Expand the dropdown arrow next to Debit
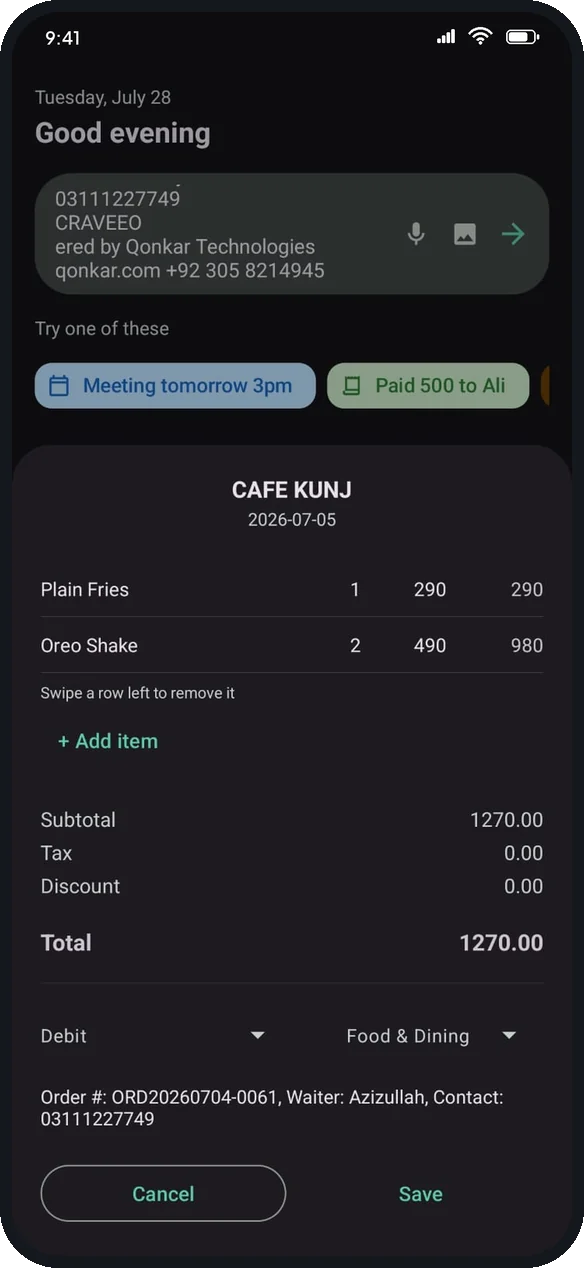 coord(258,1036)
